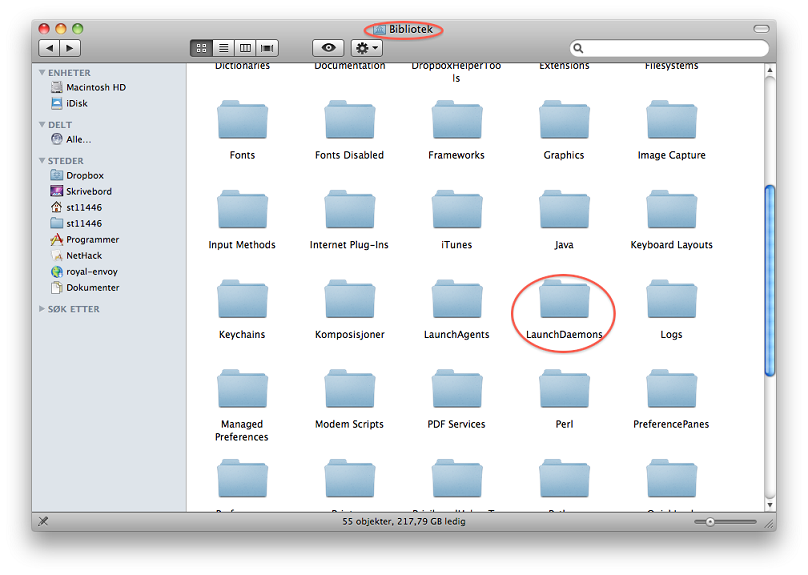Screen dimensions: 808x575
Task: Expand the SØK ETTER sidebar section
Action: click(42, 309)
